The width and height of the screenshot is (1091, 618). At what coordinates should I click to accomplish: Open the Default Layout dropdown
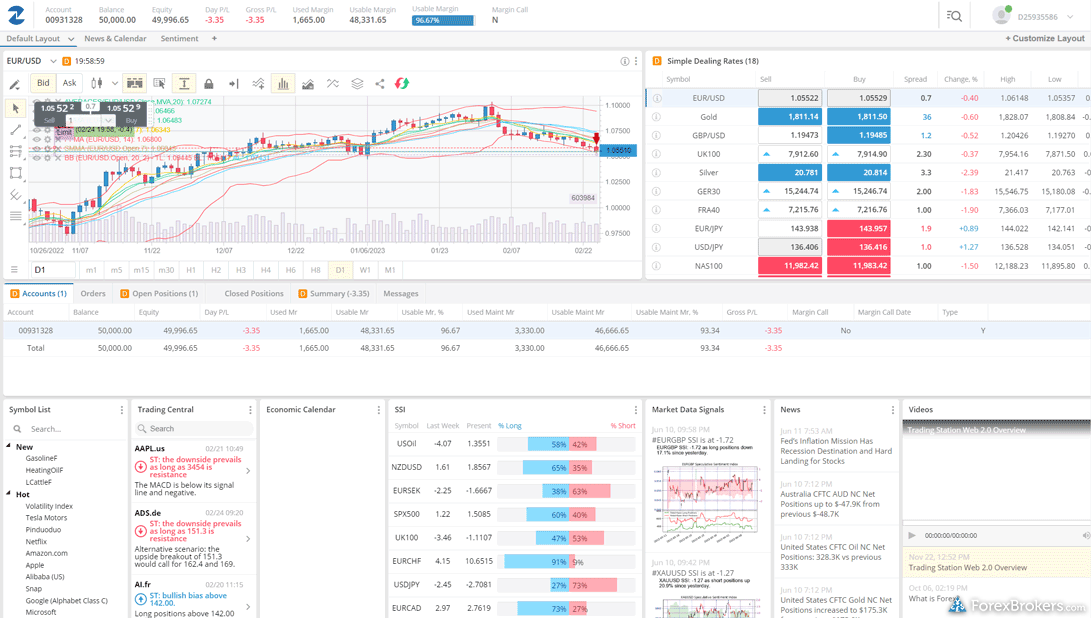point(70,39)
